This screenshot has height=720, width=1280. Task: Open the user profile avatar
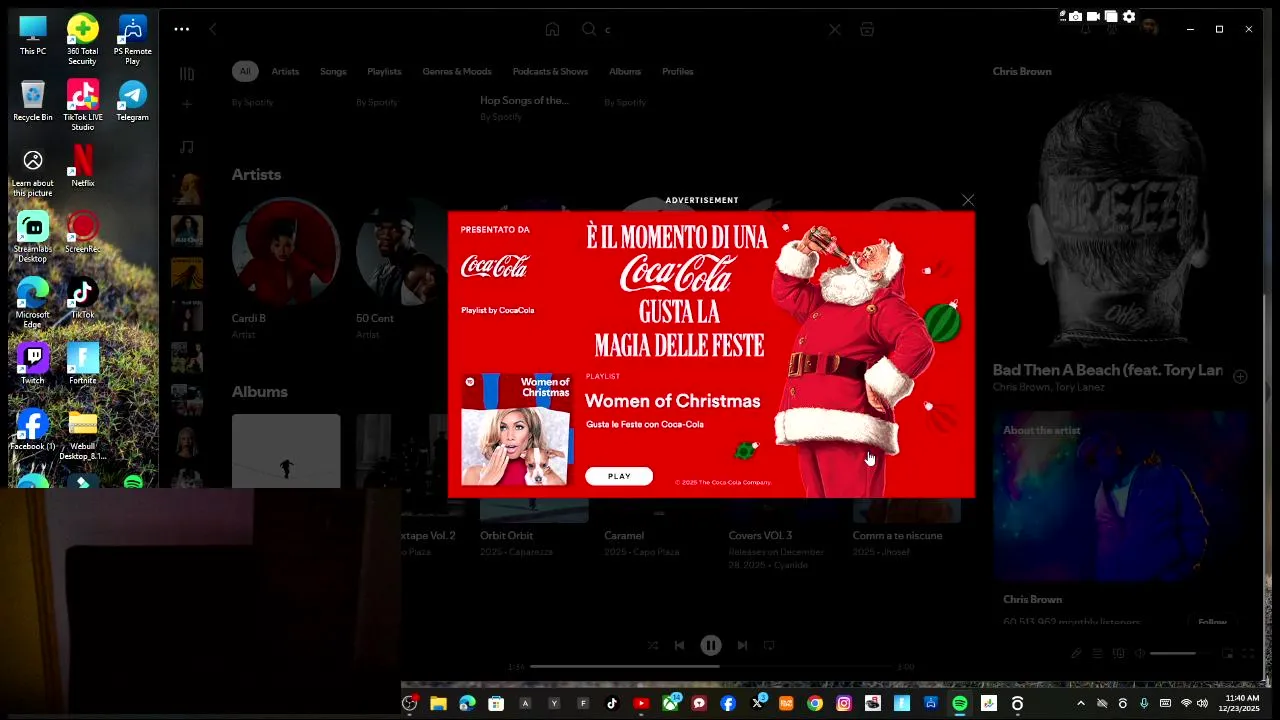tap(1150, 27)
